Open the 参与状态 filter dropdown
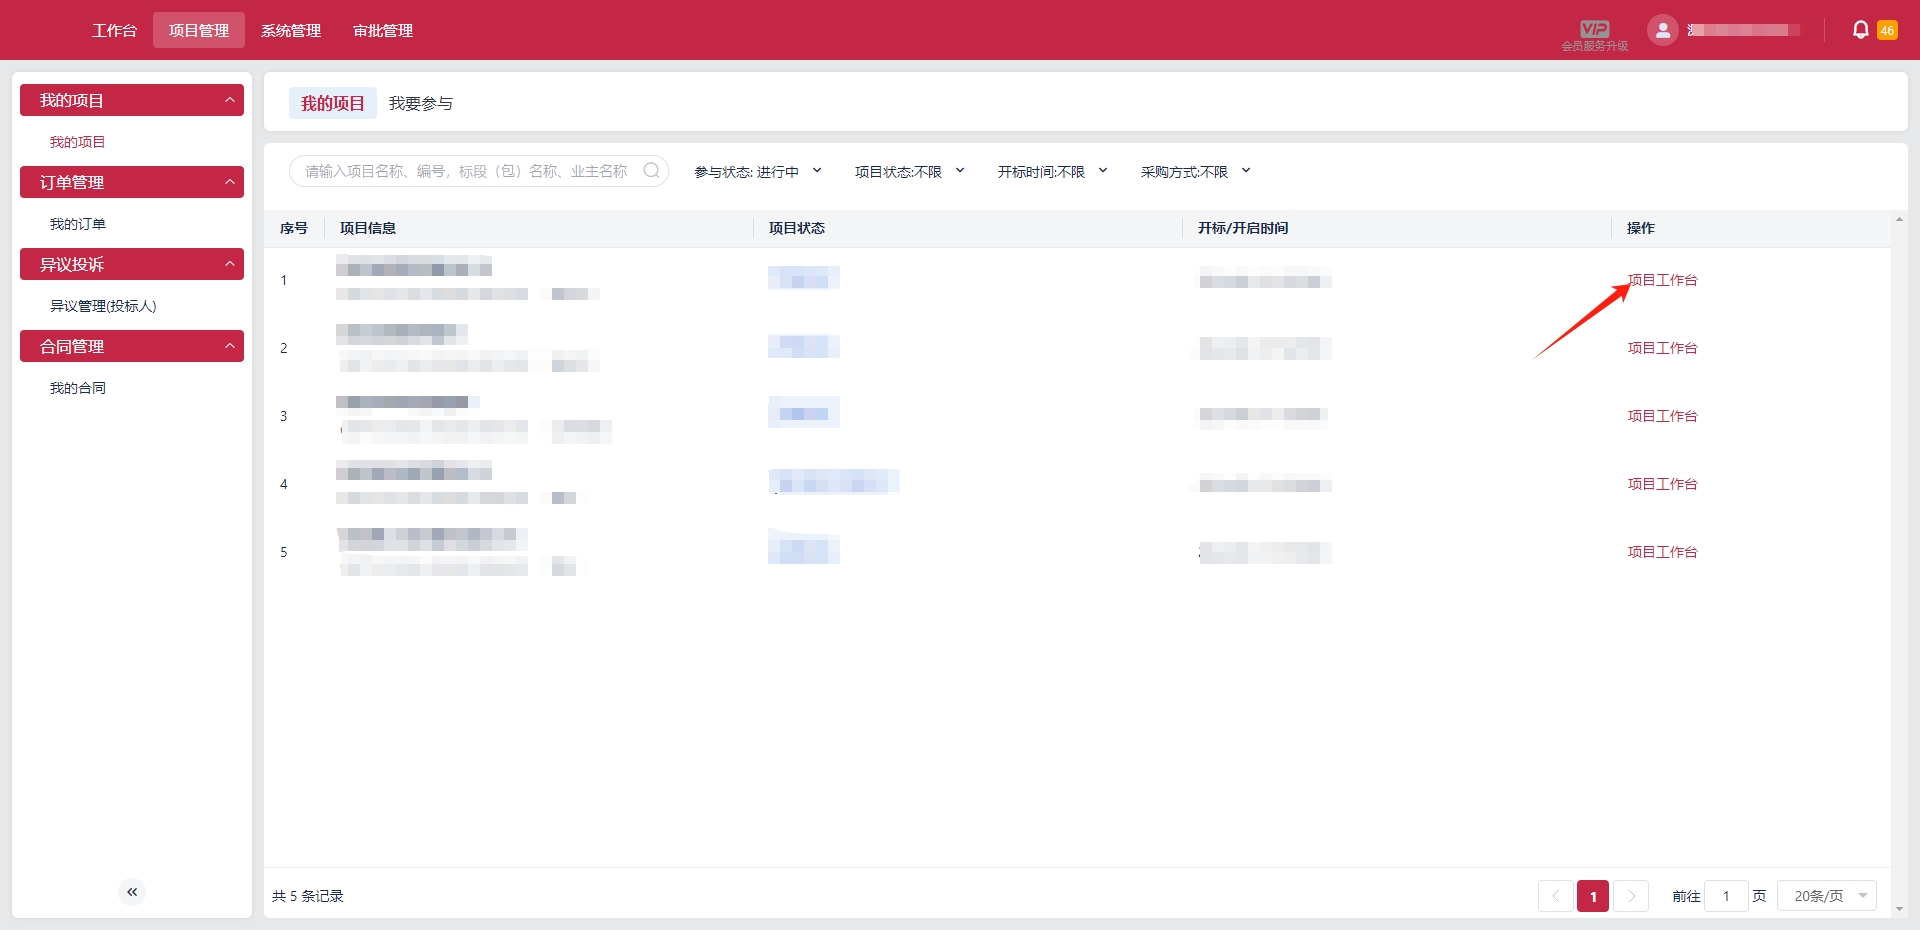The width and height of the screenshot is (1920, 930). point(758,172)
